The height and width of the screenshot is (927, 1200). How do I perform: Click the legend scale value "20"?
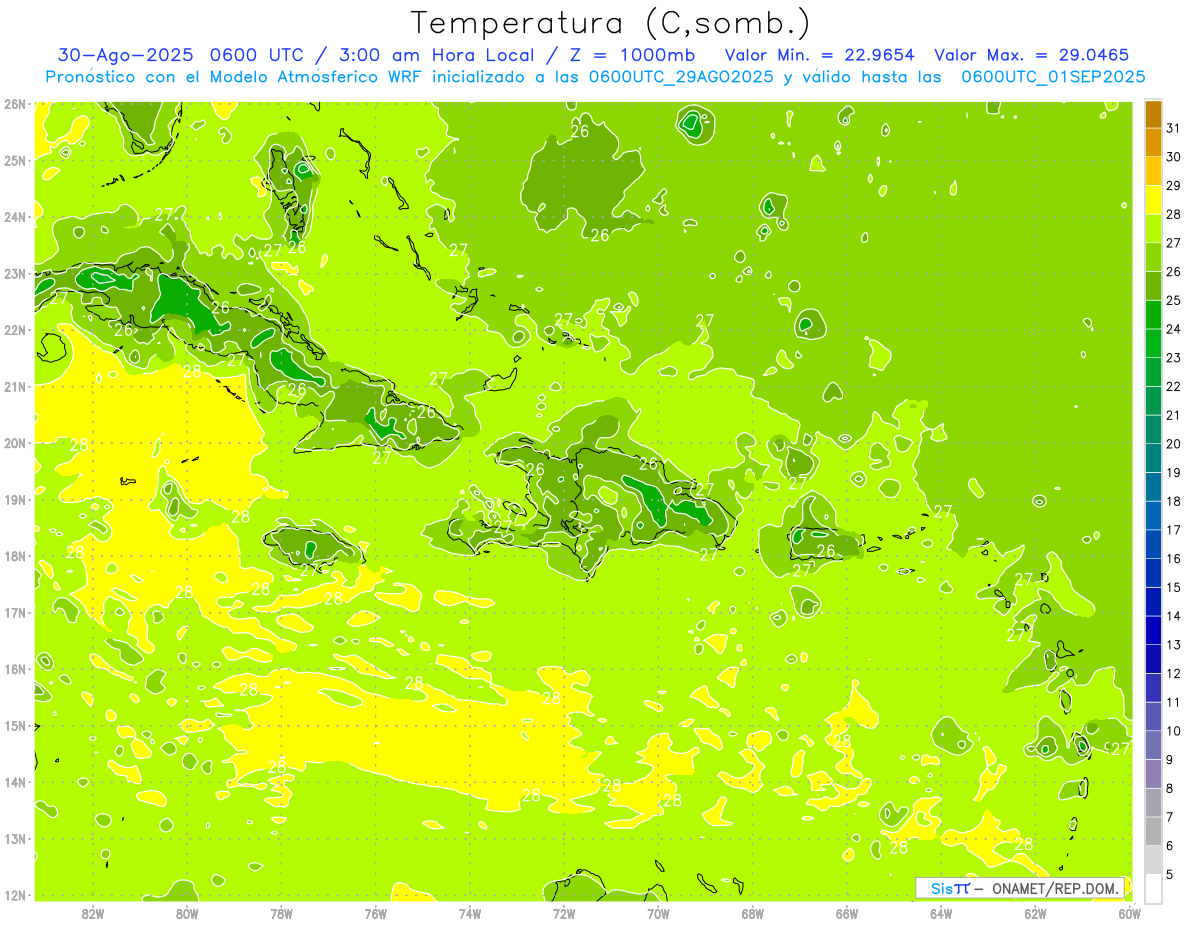tap(1173, 444)
